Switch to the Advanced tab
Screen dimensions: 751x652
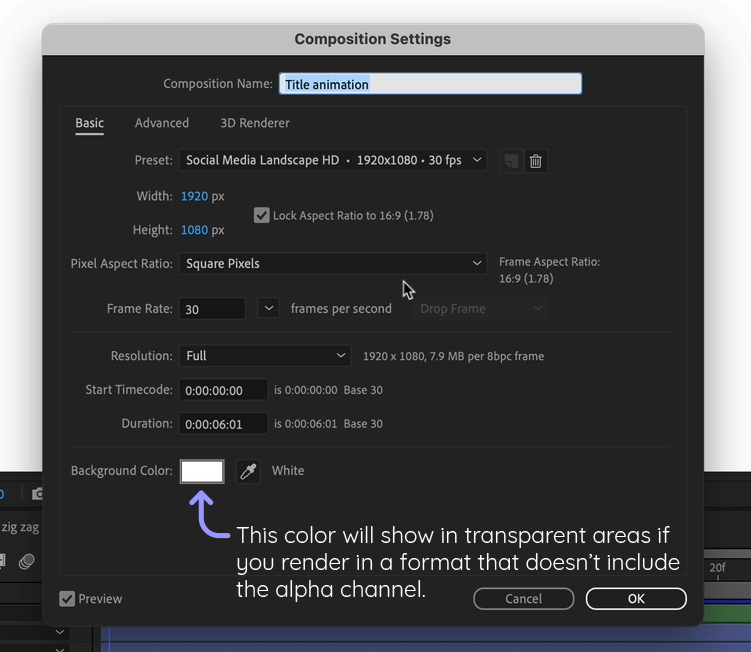click(162, 123)
